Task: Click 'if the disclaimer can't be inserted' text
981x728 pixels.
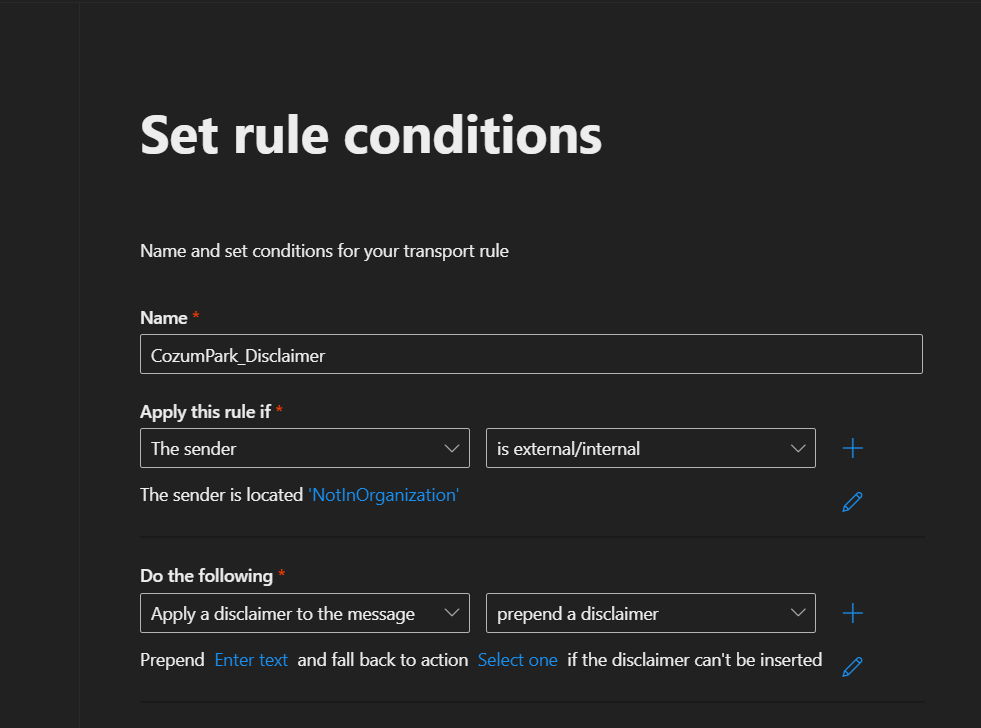Action: (694, 660)
